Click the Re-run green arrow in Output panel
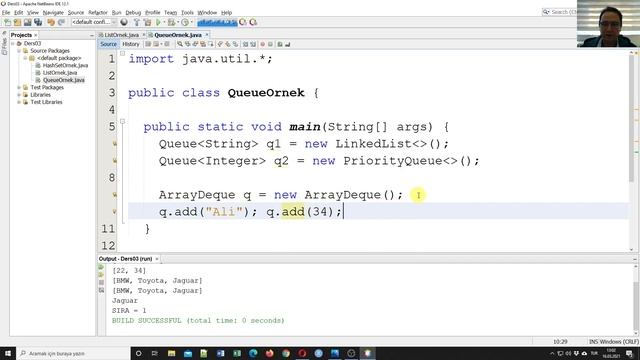 (101, 267)
